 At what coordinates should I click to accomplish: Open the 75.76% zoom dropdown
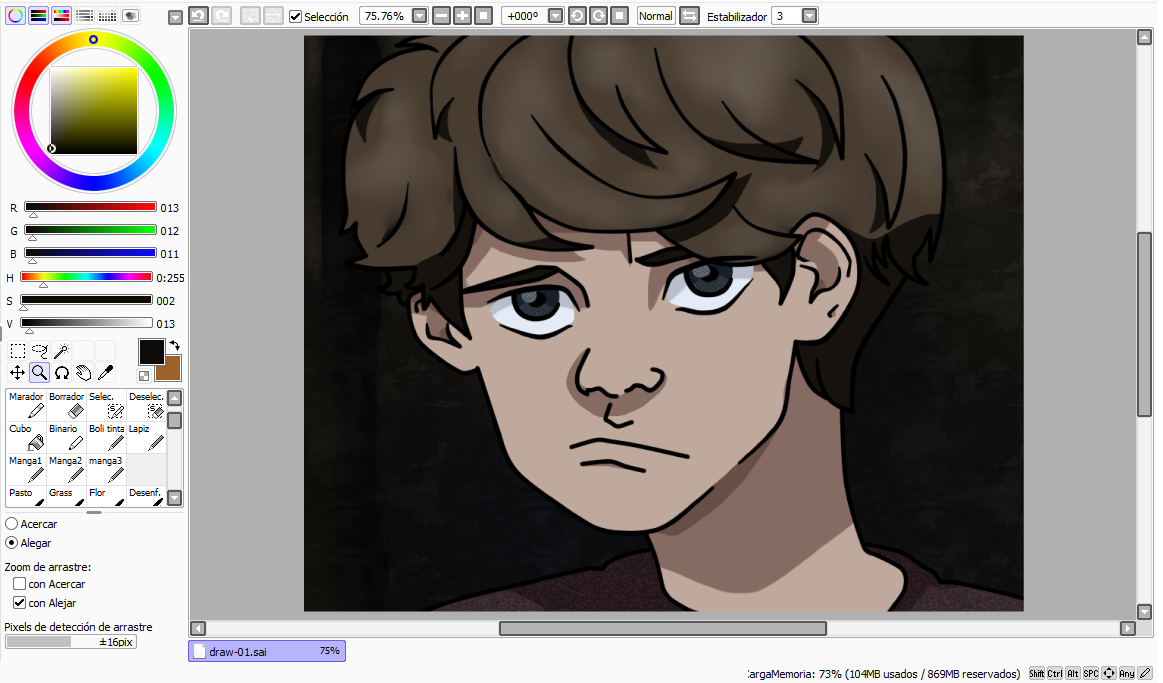(419, 16)
